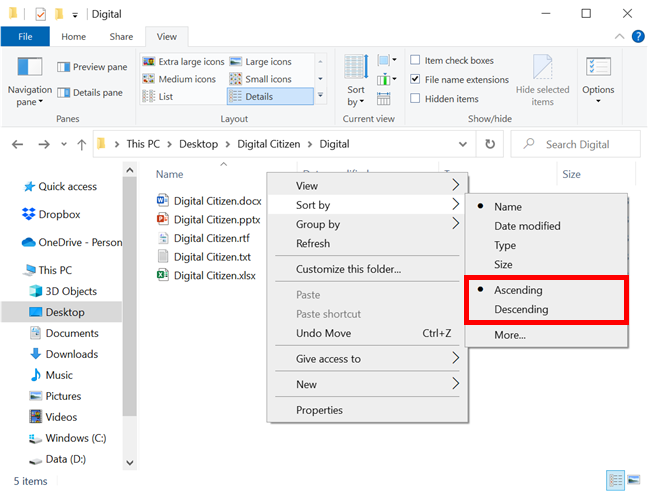The height and width of the screenshot is (491, 648).
Task: Select List layout
Action: [x=157, y=96]
